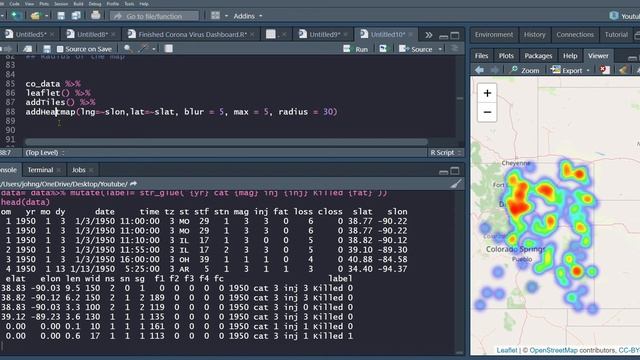Remove the current viewer item with the red X
This screenshot has height=360, width=640.
click(604, 70)
